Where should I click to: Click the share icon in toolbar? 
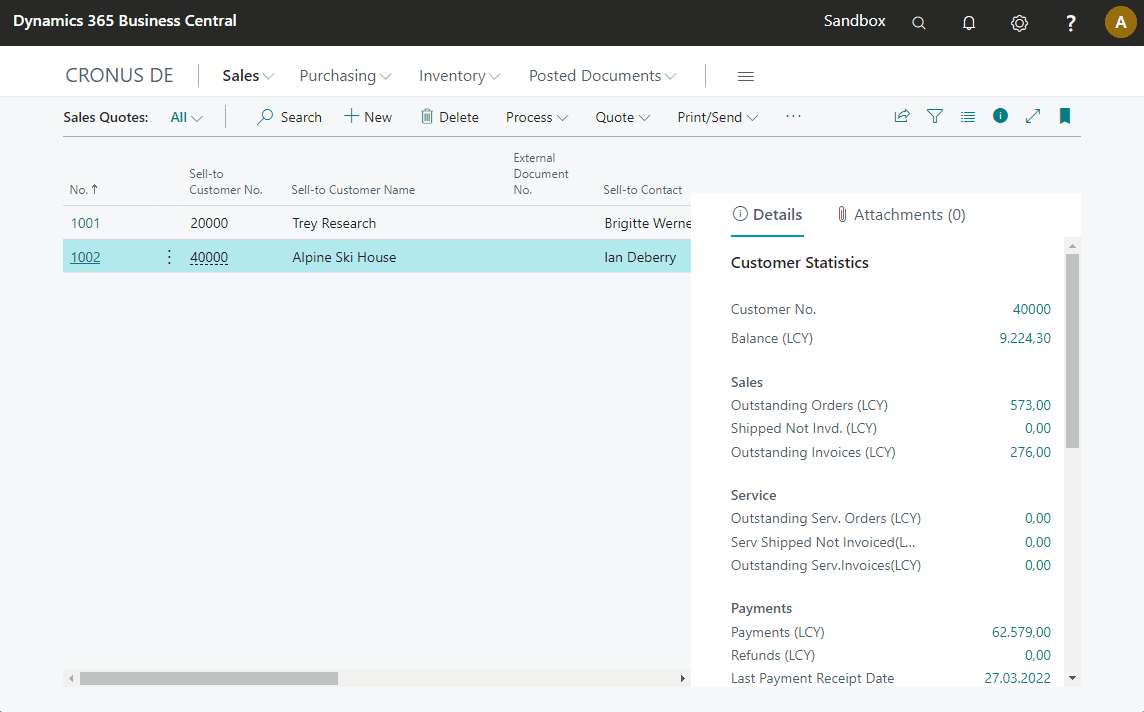(902, 116)
